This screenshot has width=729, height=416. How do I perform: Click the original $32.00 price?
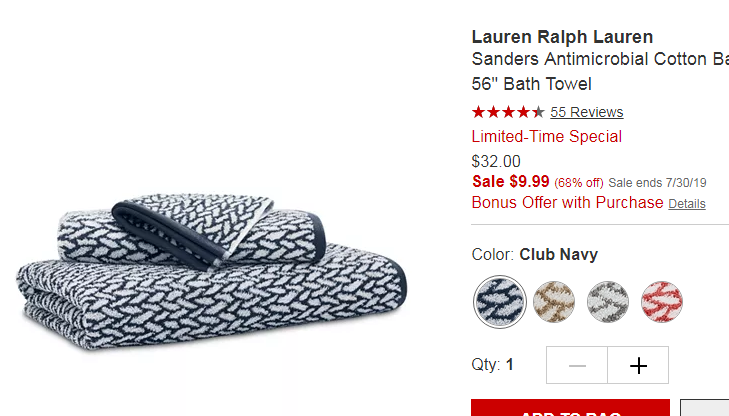[496, 161]
